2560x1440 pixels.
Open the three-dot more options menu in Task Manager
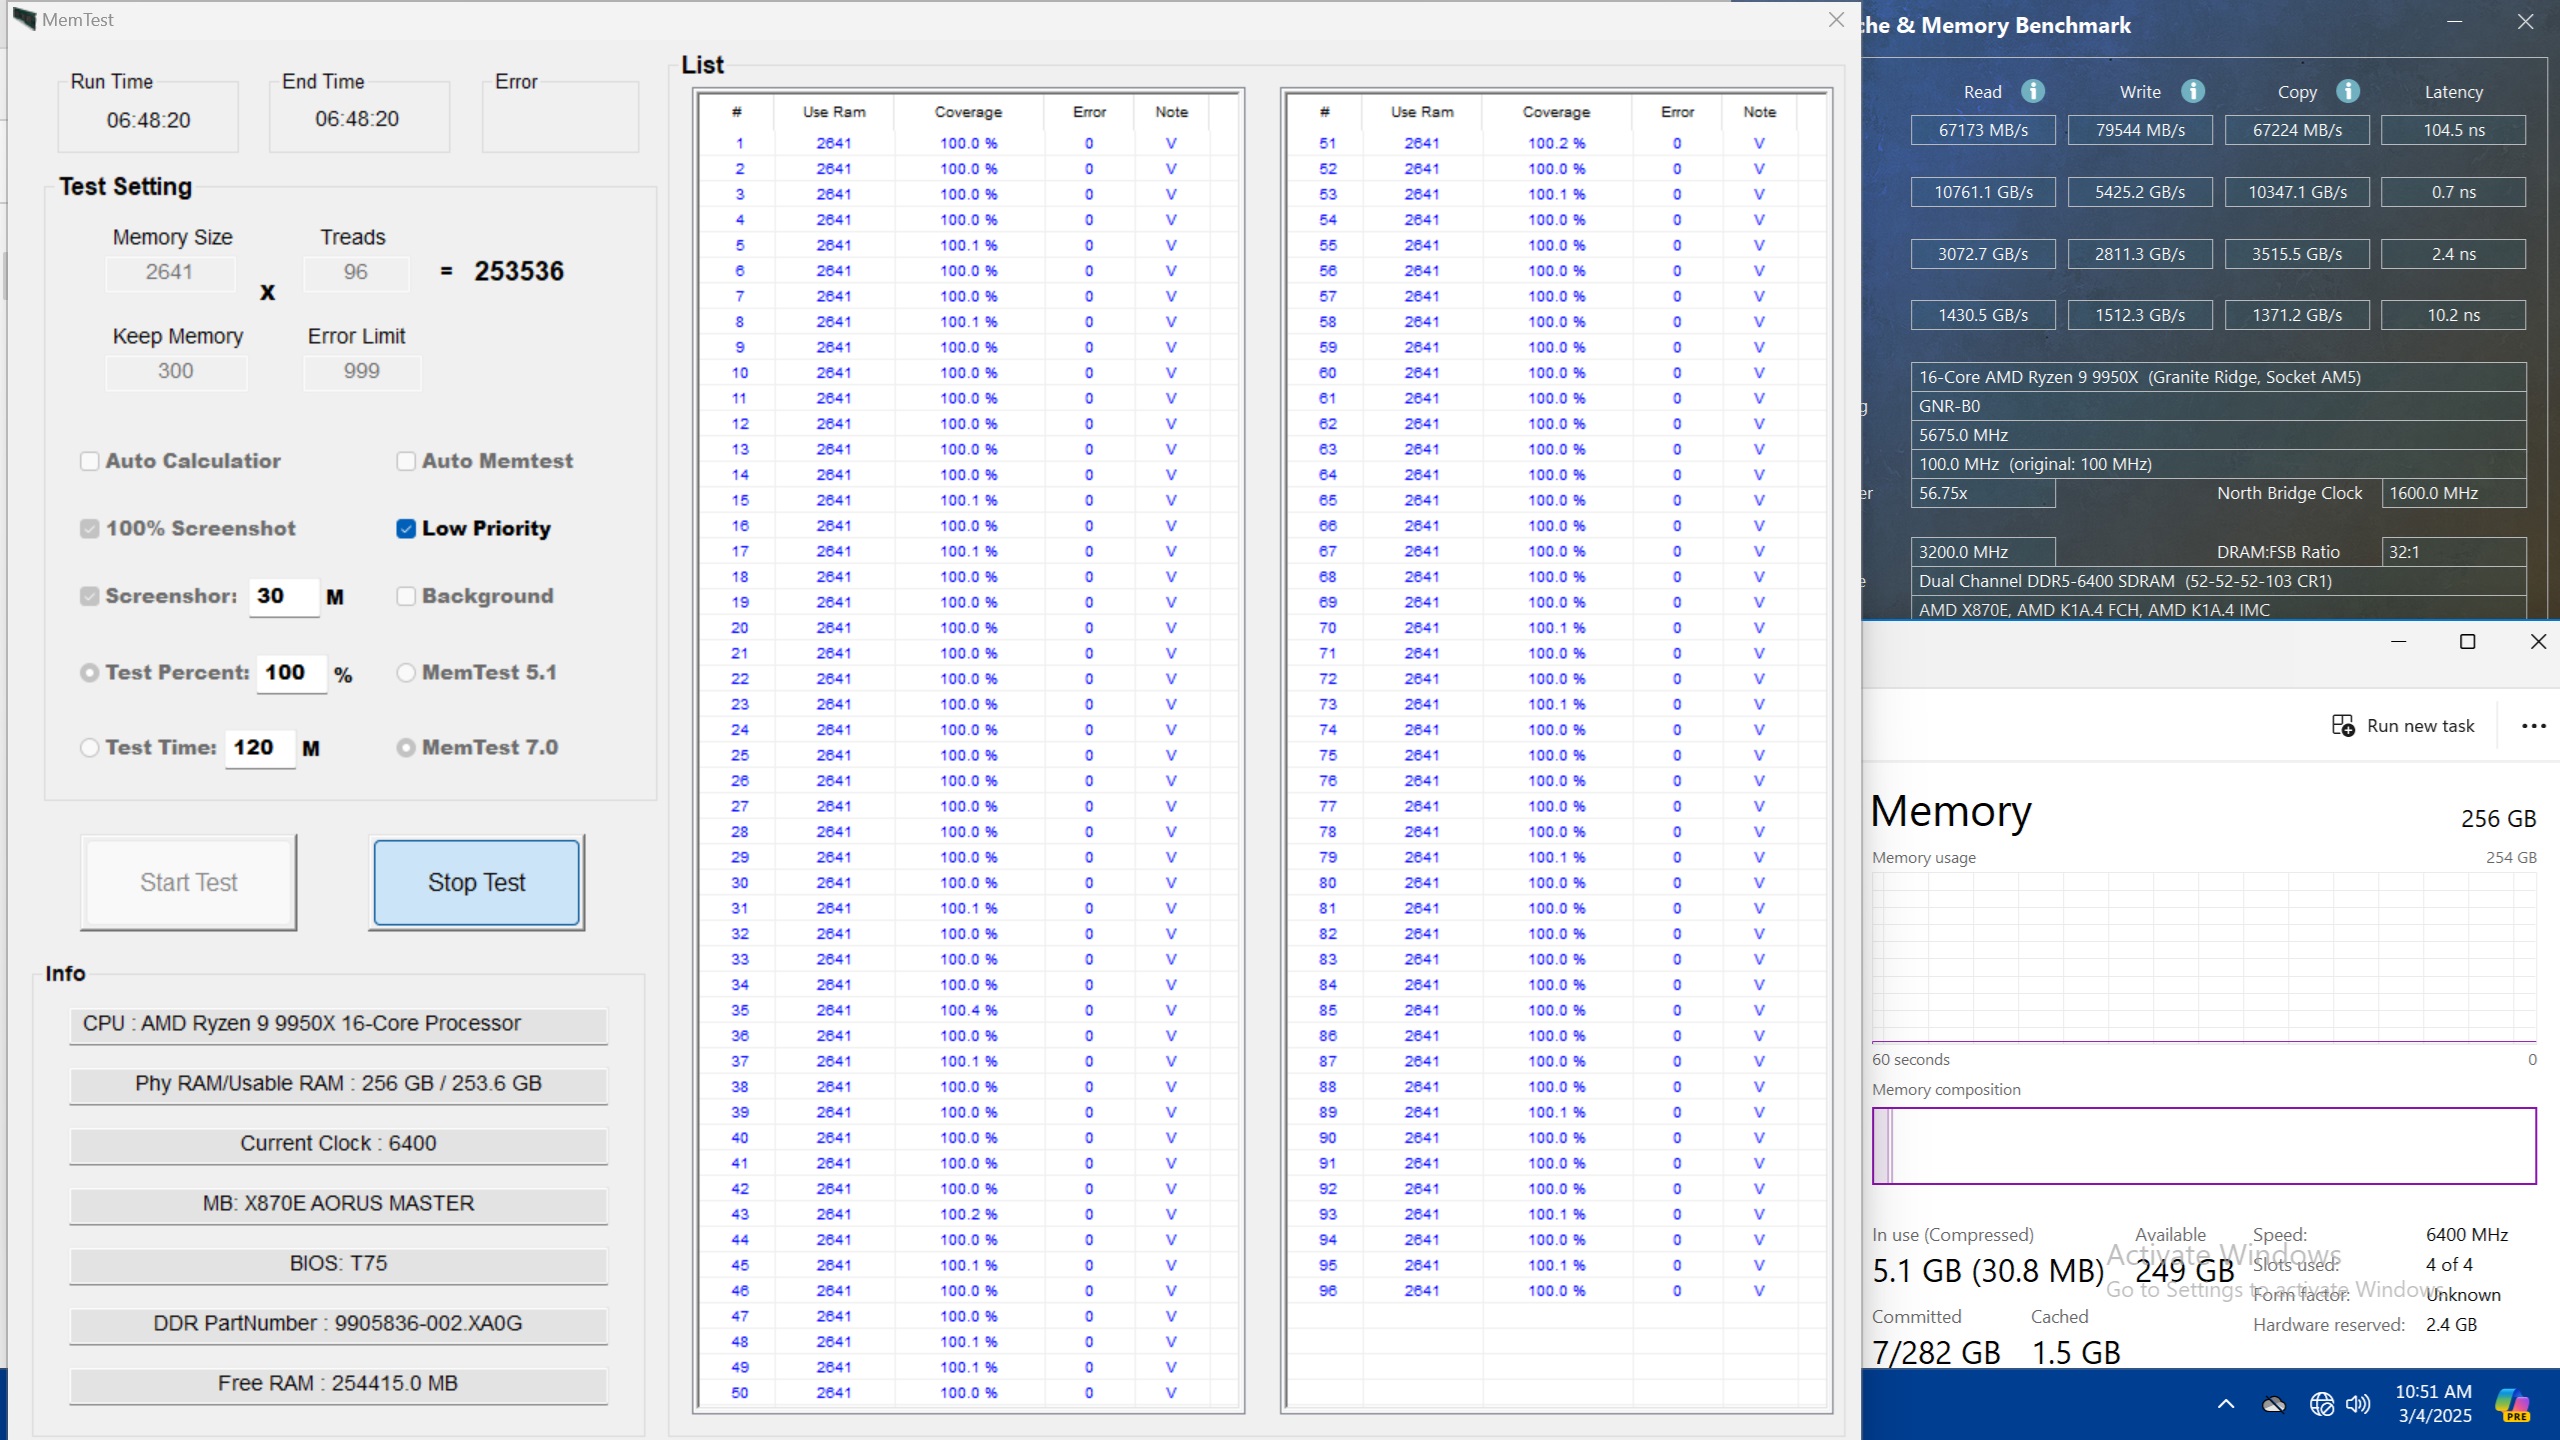coord(2534,725)
